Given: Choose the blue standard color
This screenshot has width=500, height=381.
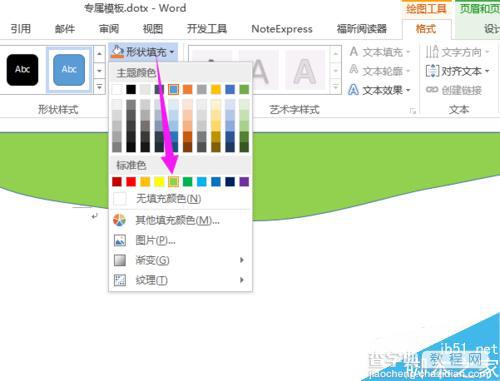Looking at the screenshot, I should click(x=216, y=182).
